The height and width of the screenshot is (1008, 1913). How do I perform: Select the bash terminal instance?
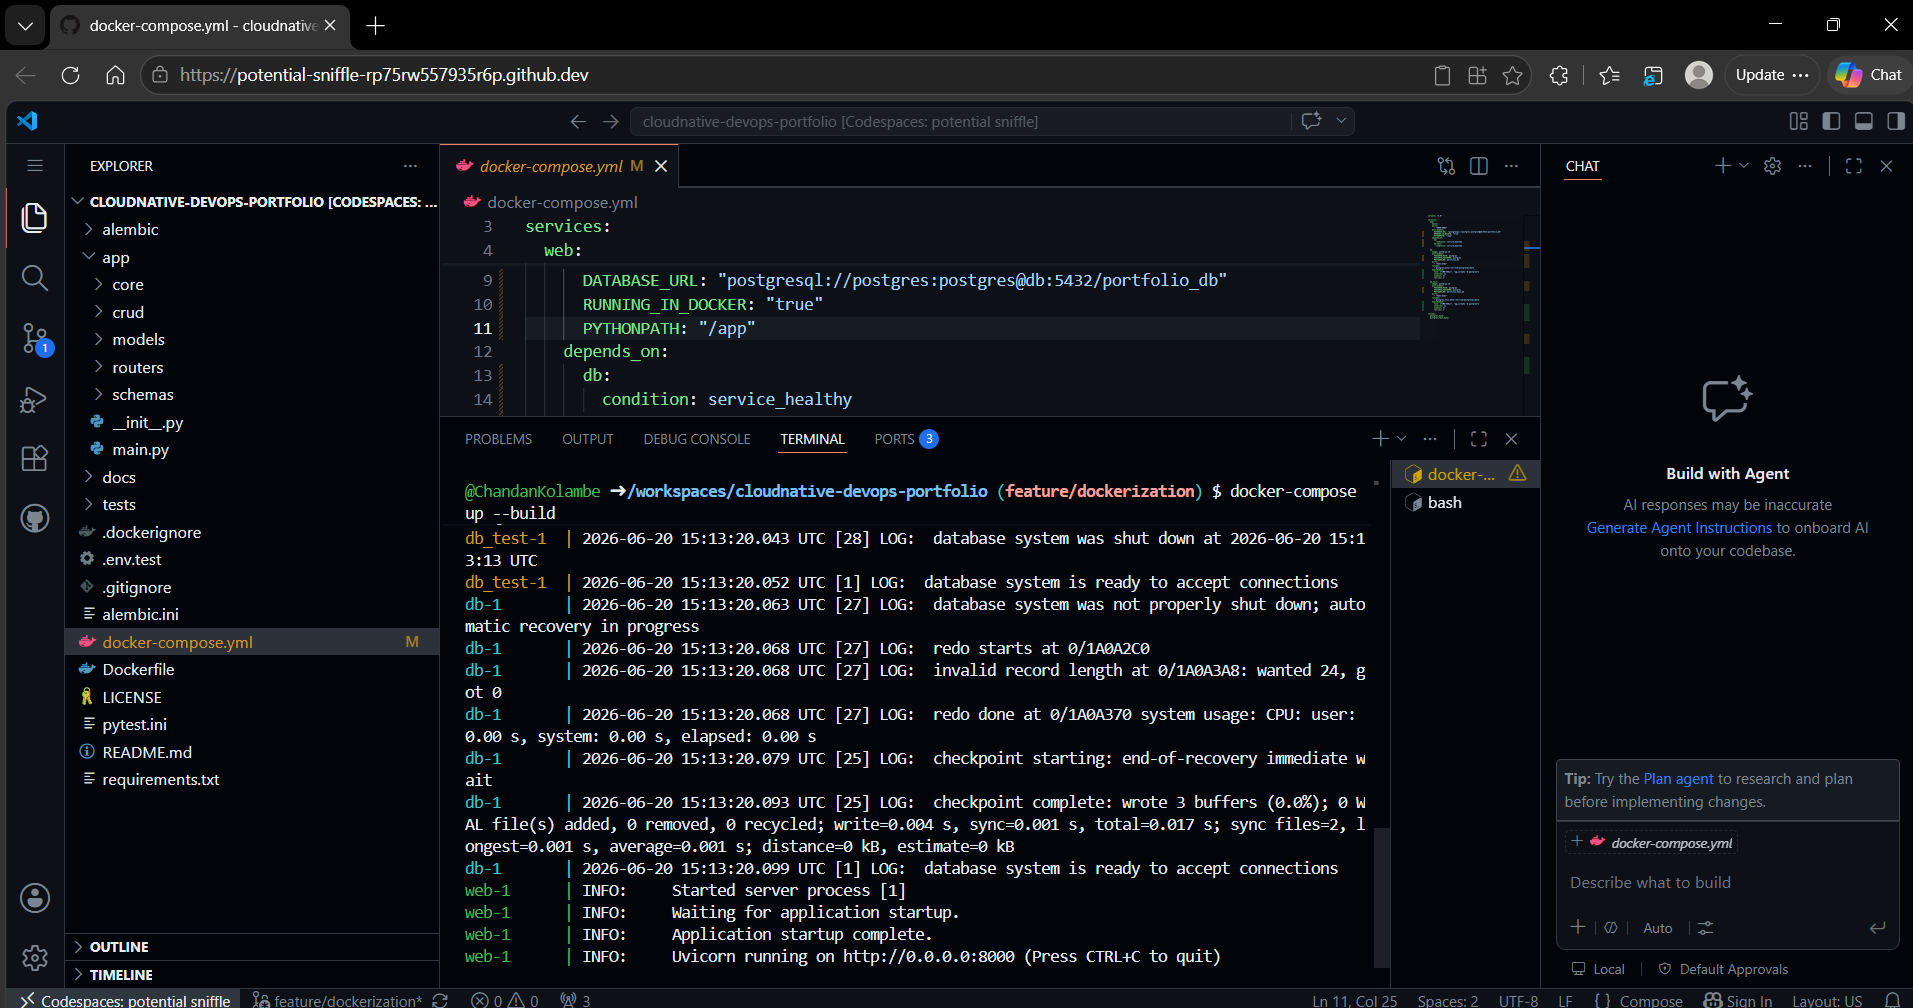[x=1465, y=503]
